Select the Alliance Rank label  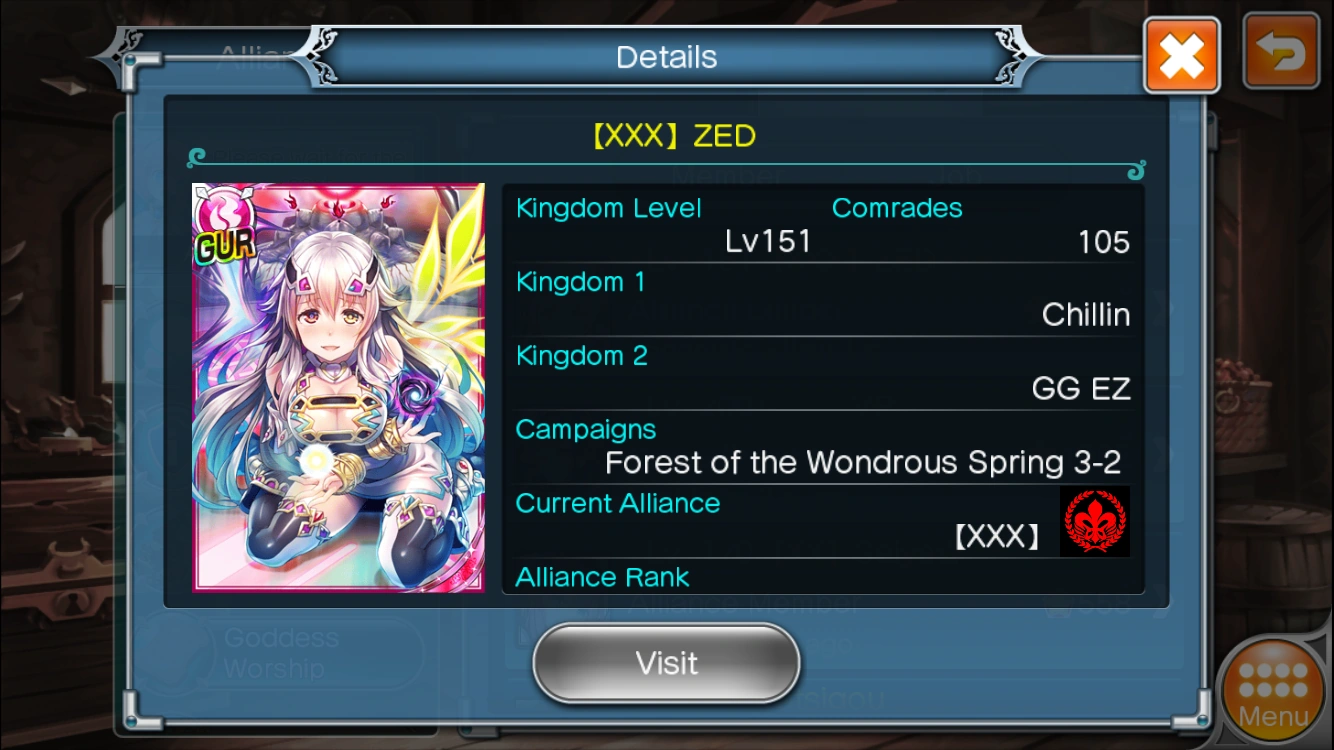pos(602,577)
